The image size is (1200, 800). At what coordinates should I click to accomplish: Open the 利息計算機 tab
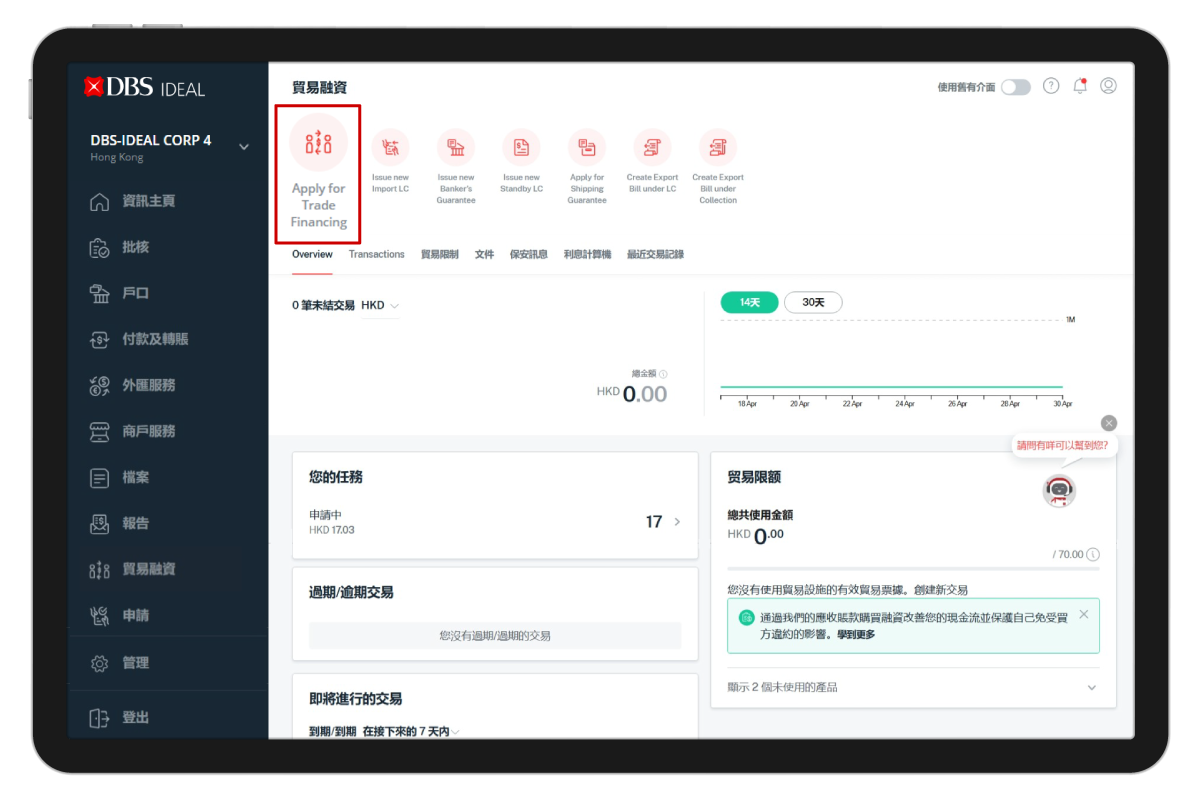point(587,255)
